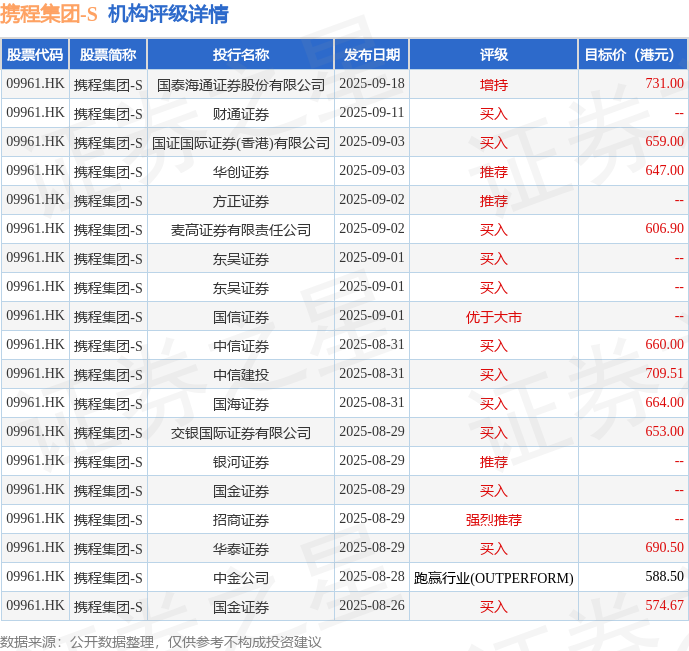The height and width of the screenshot is (651, 689).
Task: Click the 跑赢行业(OUTPERFORM) rating cell
Action: pos(493,578)
